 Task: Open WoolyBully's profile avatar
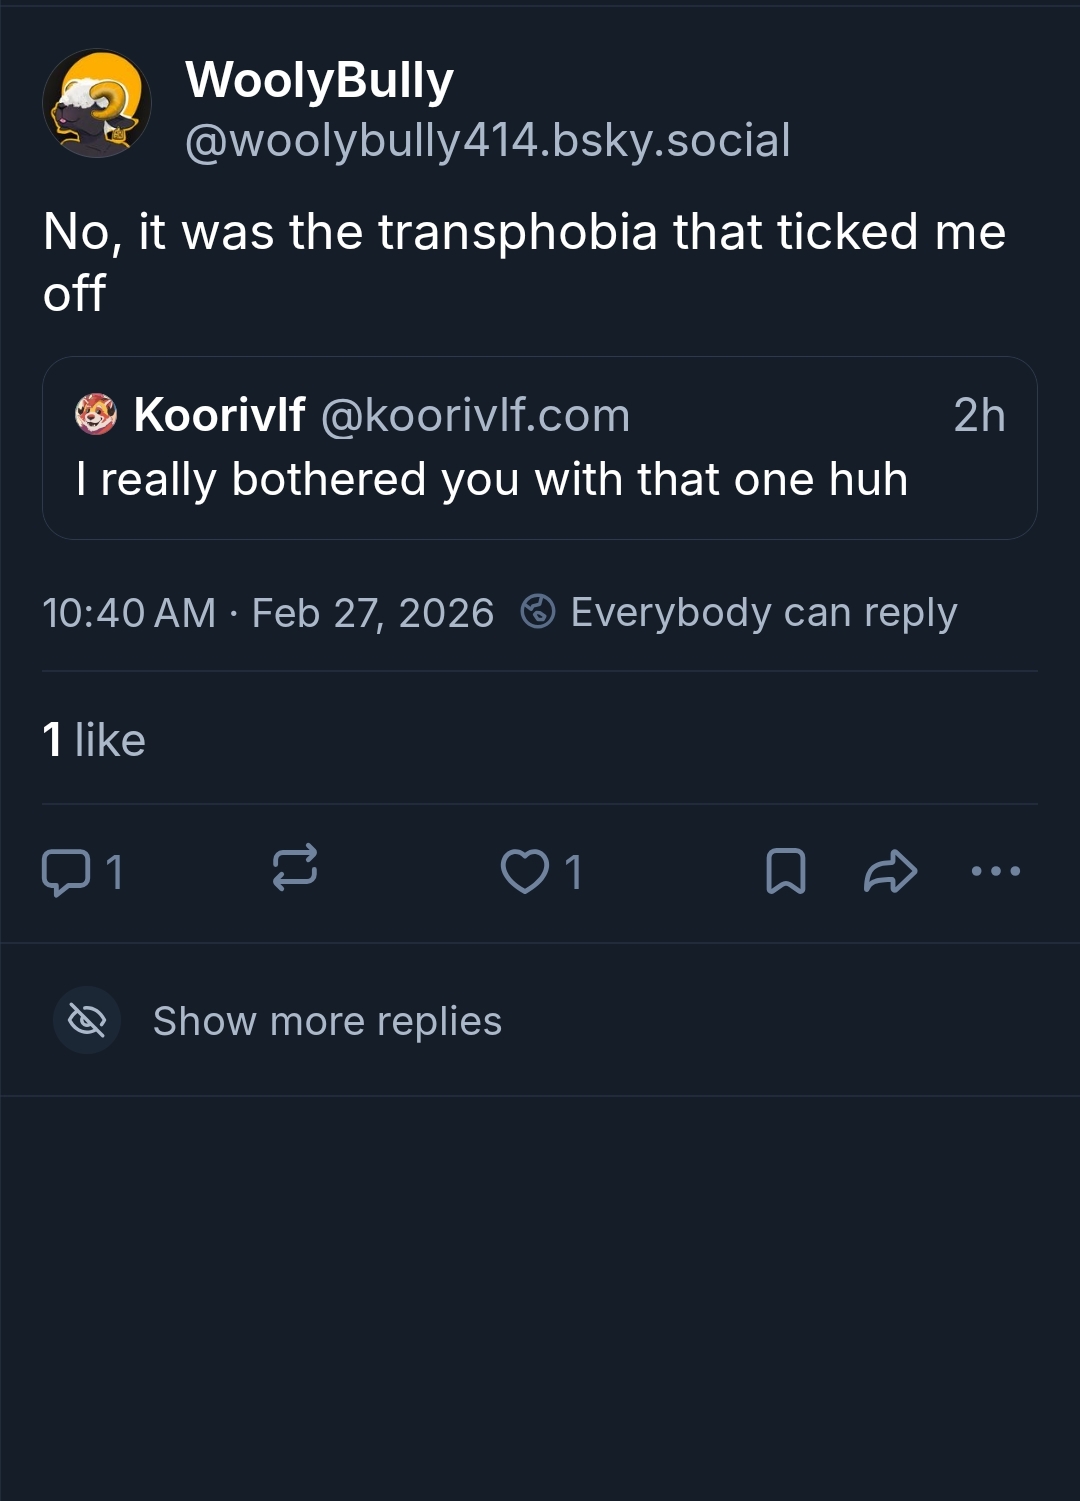(x=97, y=104)
